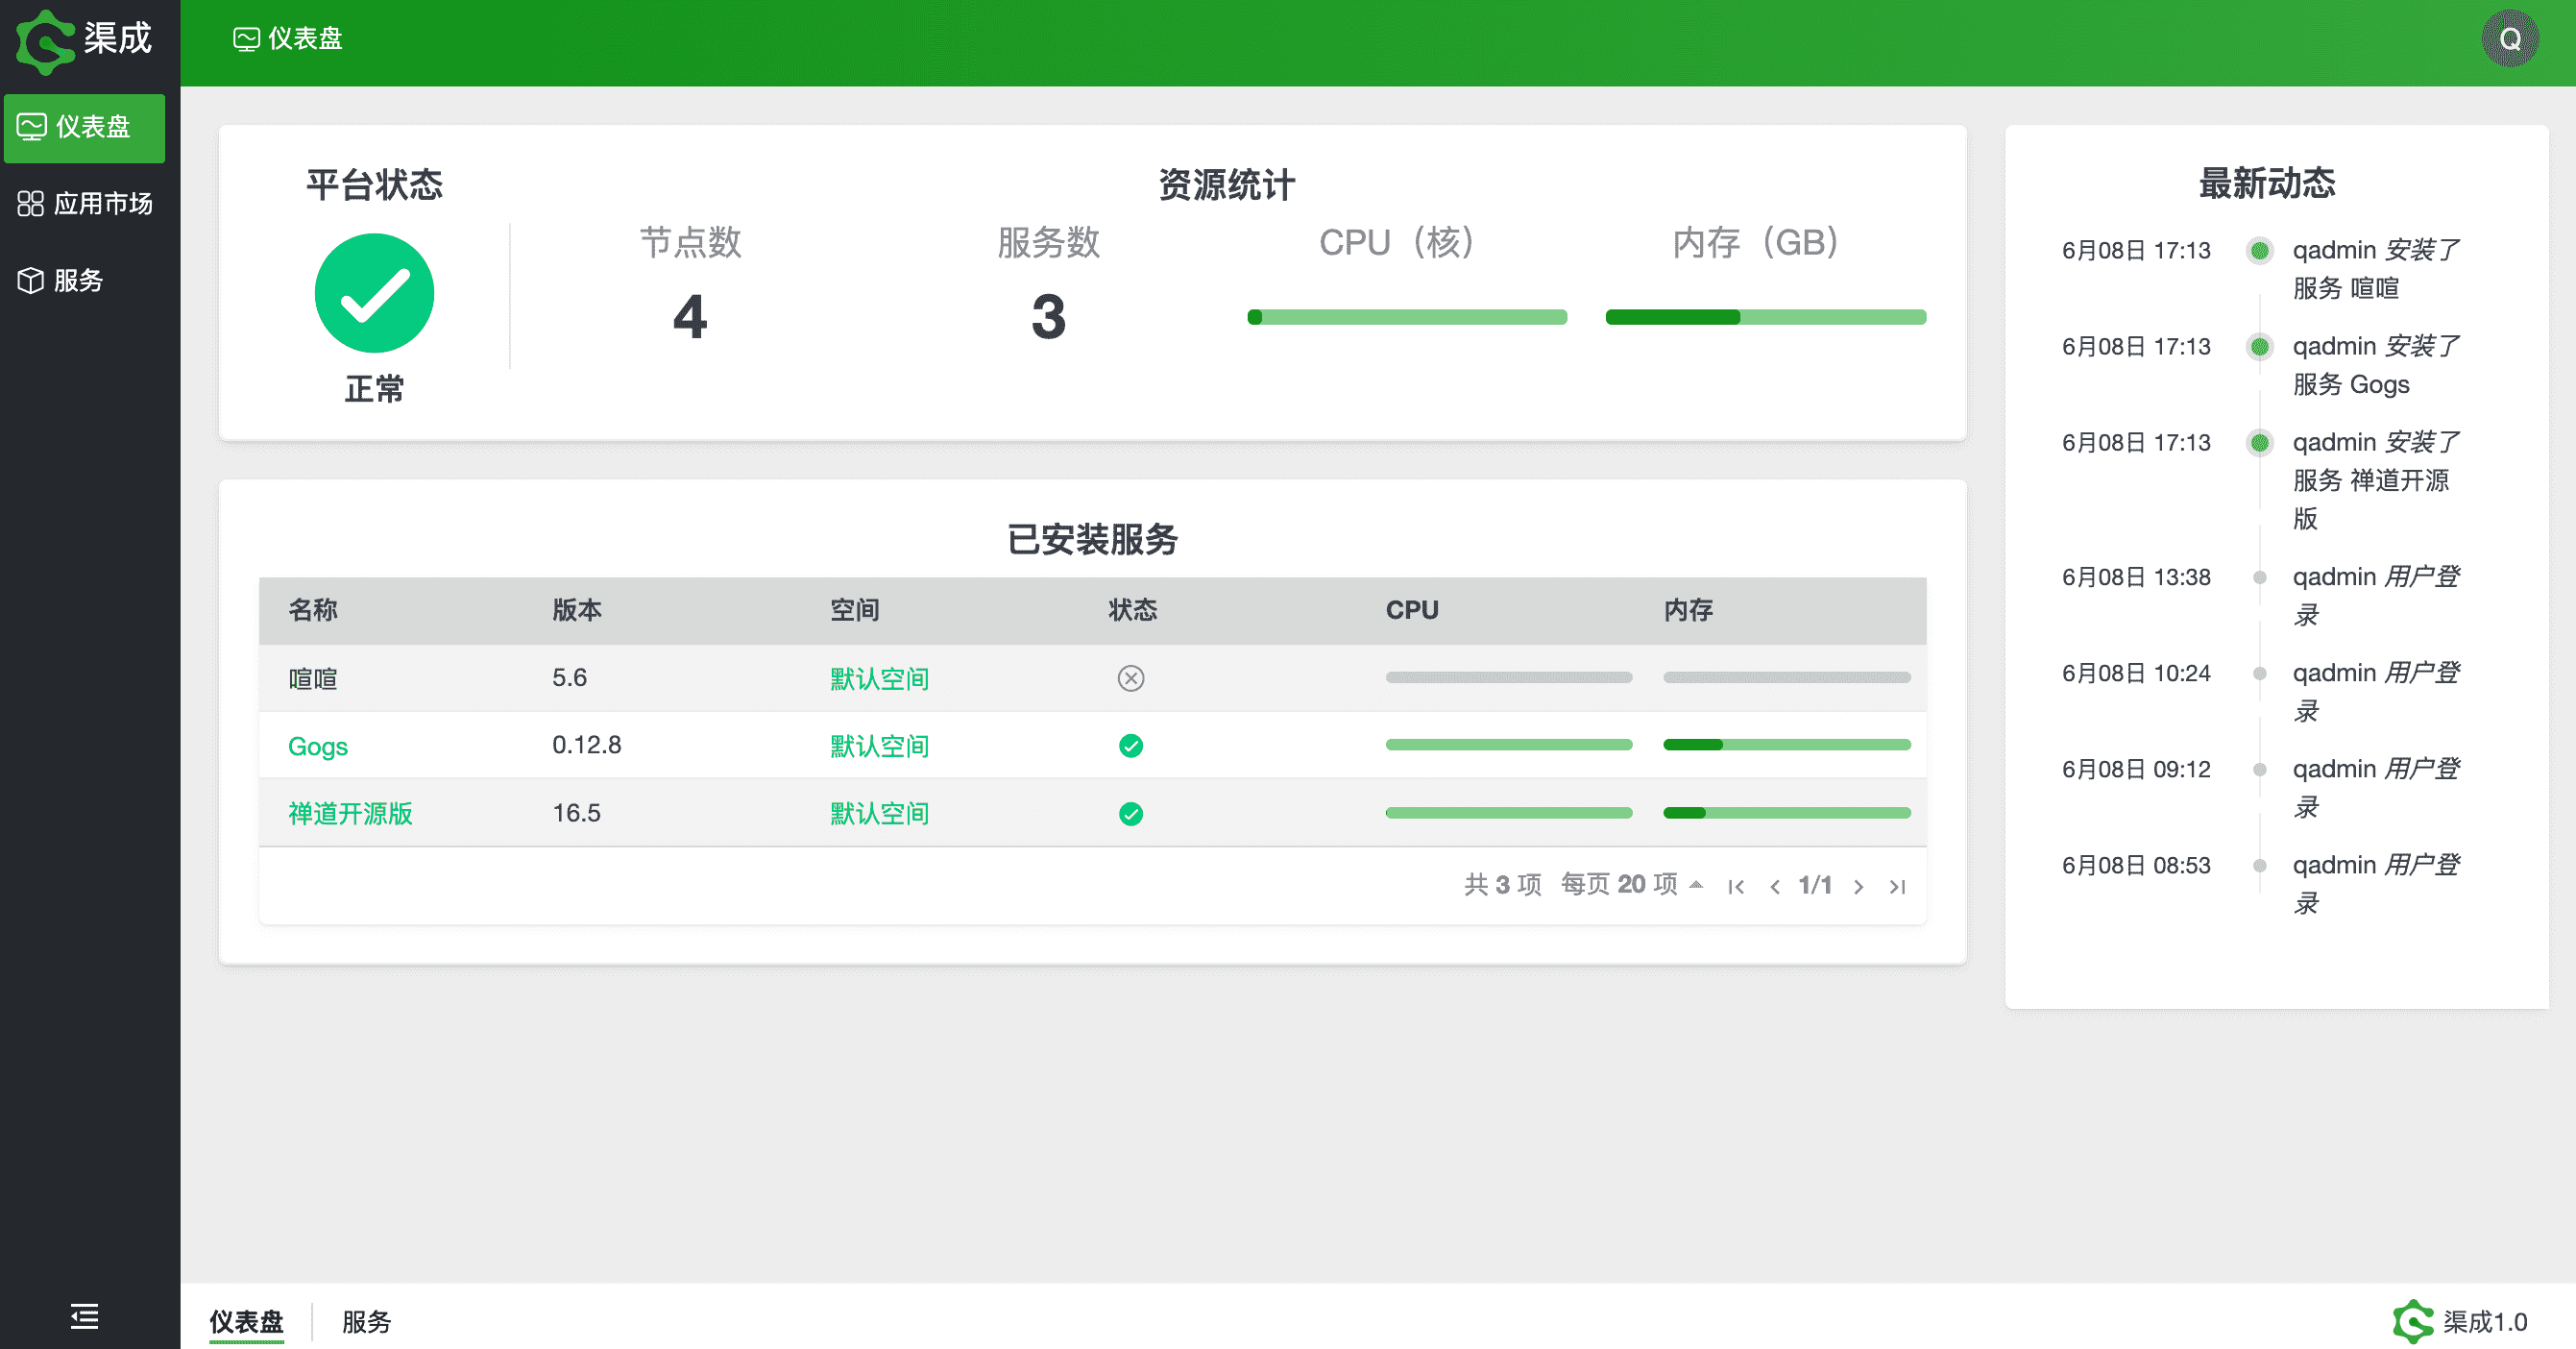Expand the 每页 20 项 page size dropdown
Image resolution: width=2576 pixels, height=1349 pixels.
pyautogui.click(x=1631, y=884)
